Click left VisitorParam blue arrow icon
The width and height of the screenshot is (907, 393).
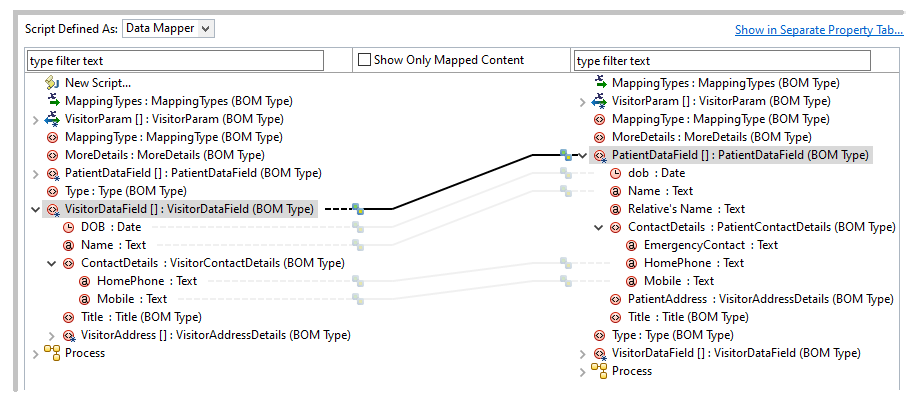click(x=53, y=119)
